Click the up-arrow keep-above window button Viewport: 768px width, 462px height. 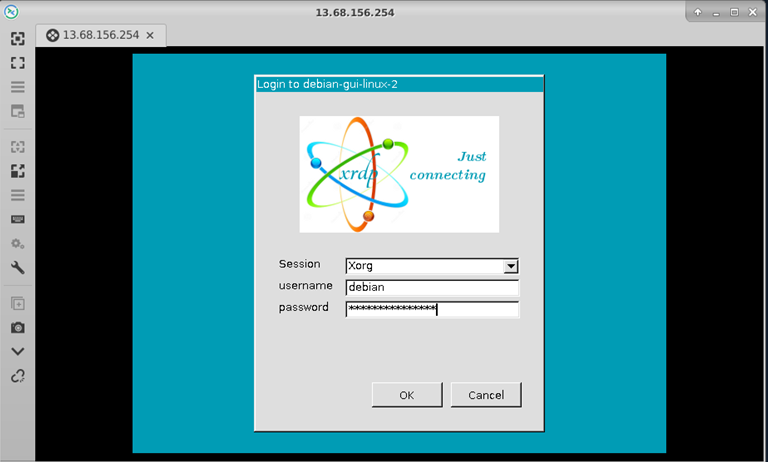click(x=698, y=12)
